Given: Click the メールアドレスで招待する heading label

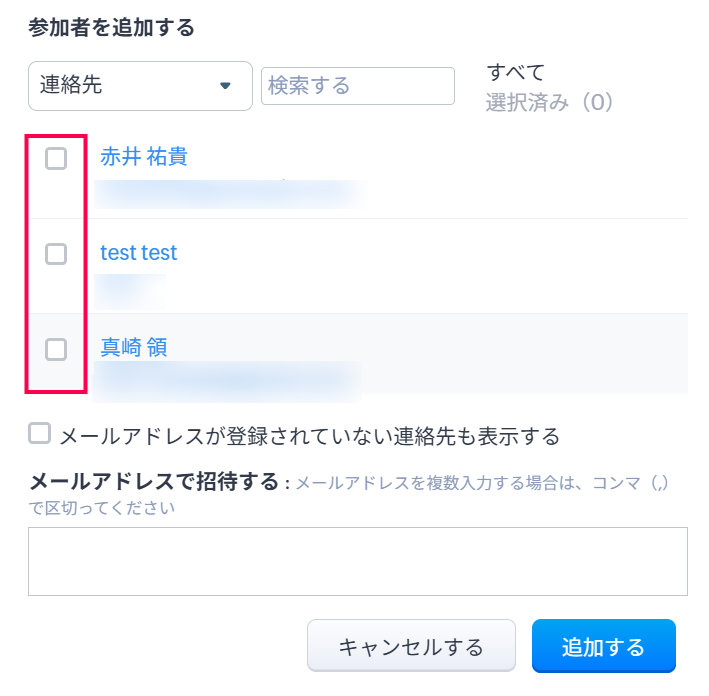Looking at the screenshot, I should click(154, 482).
